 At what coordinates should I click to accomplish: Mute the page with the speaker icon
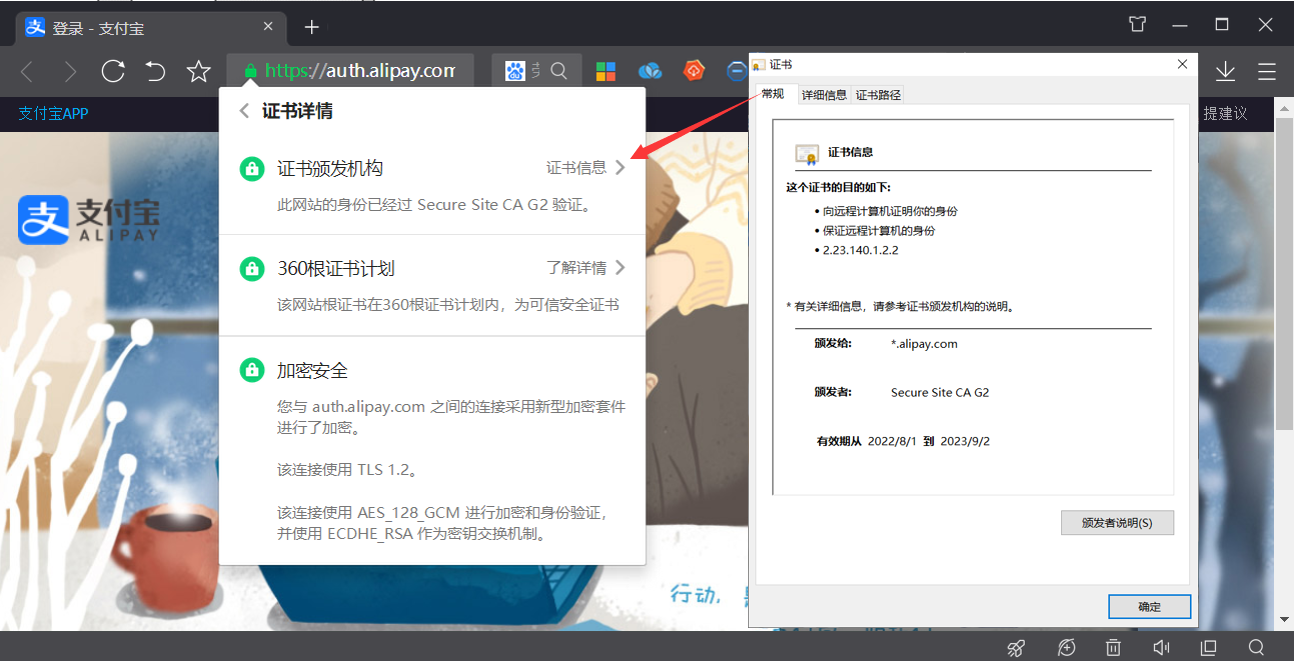(1161, 647)
